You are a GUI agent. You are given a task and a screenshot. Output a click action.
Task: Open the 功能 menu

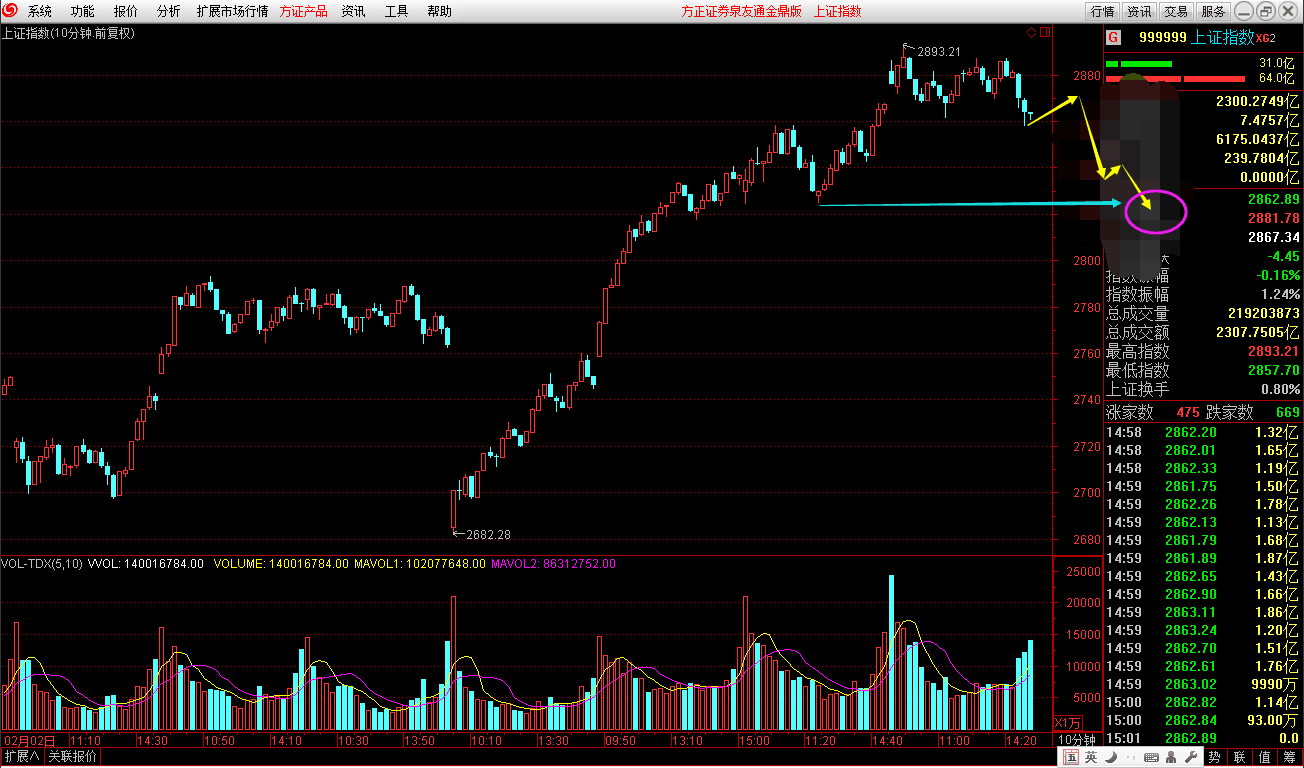(83, 12)
